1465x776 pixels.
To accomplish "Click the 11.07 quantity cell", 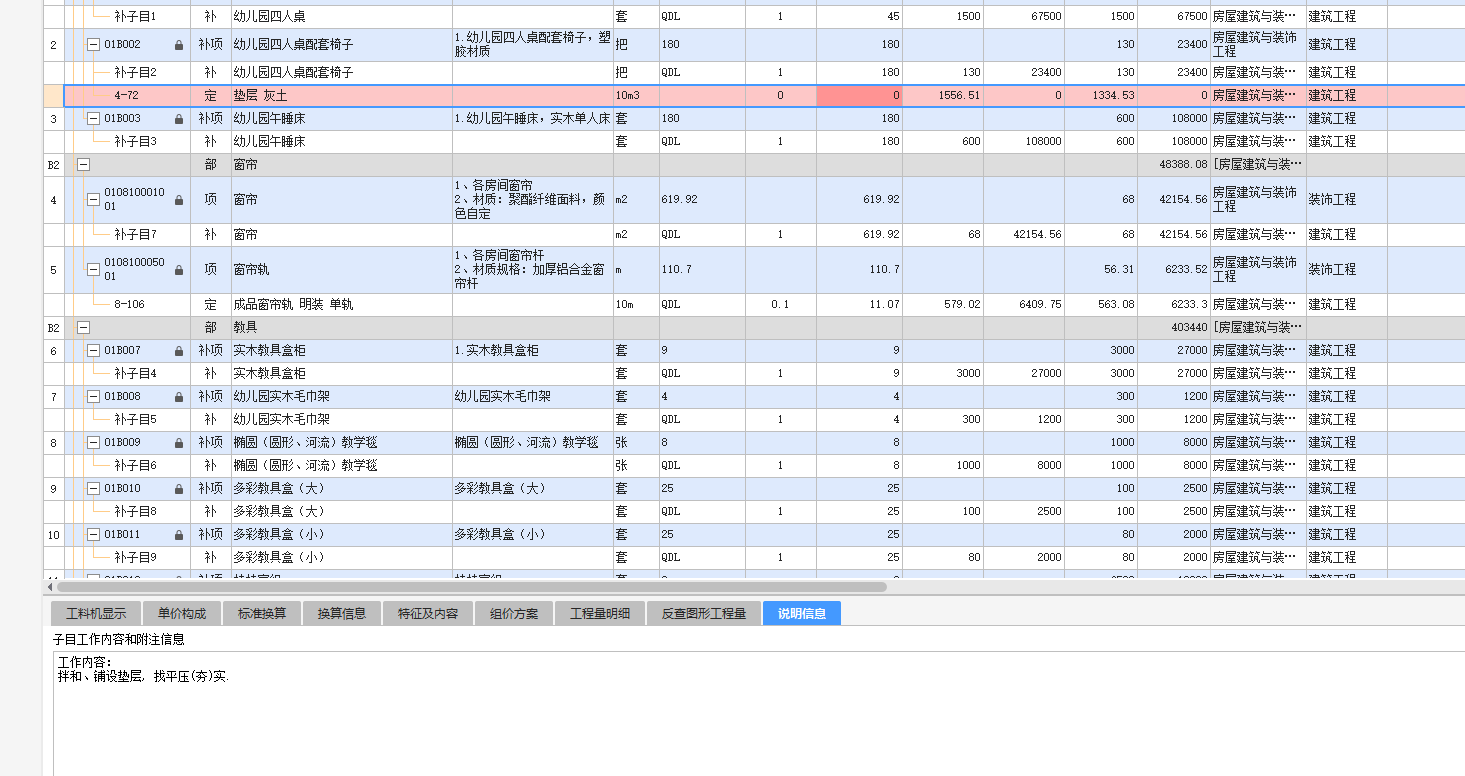I will point(859,305).
